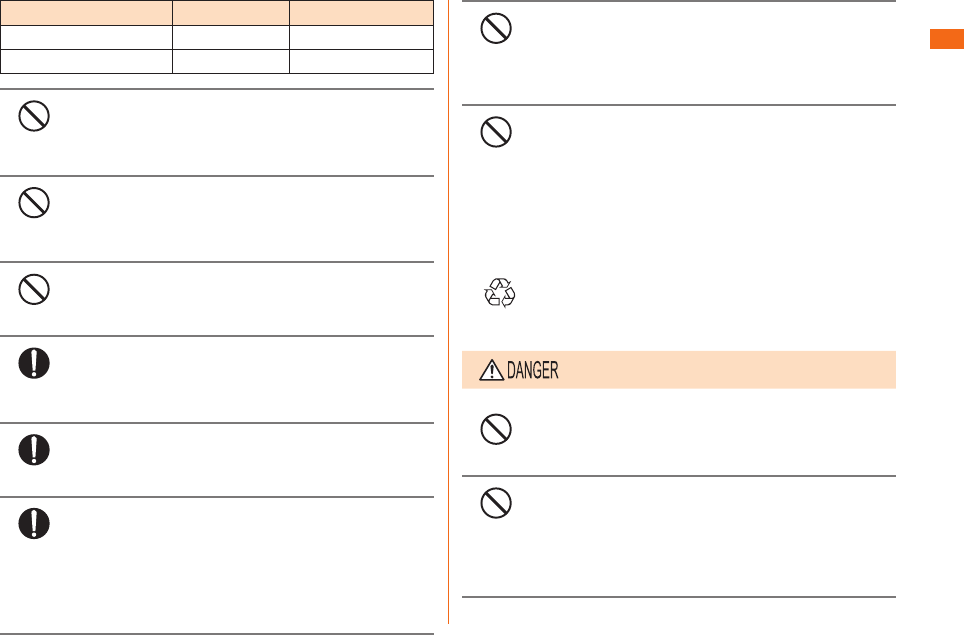This screenshot has width=964, height=635.
Task: Click the recycling arrows symbol
Action: [x=500, y=293]
